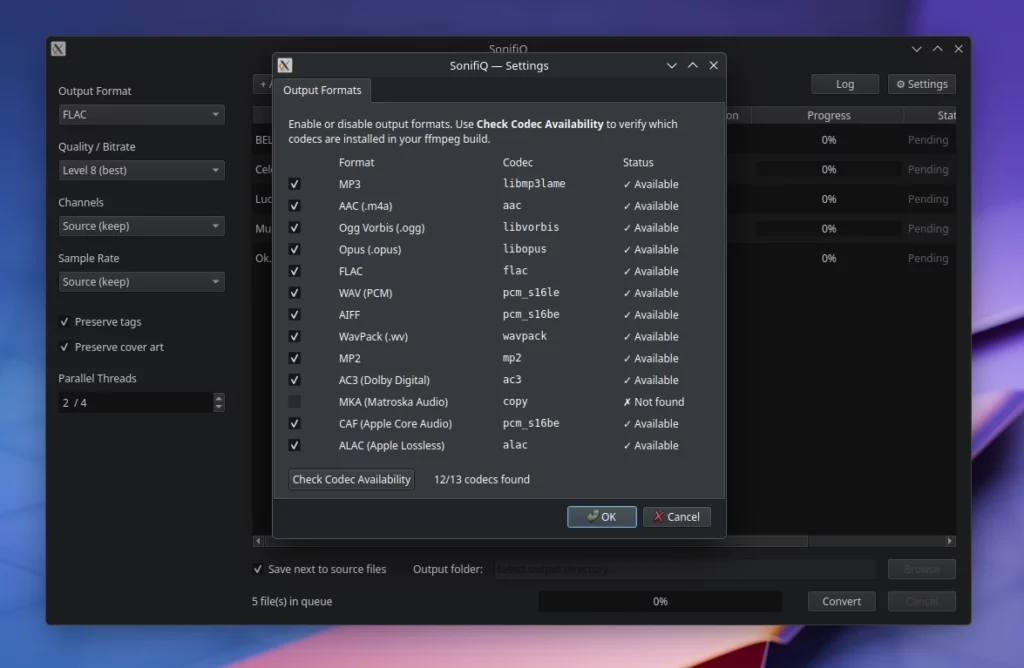Click the overall 0% conversion progress bar
Screen dimensions: 1024x668
[660, 601]
